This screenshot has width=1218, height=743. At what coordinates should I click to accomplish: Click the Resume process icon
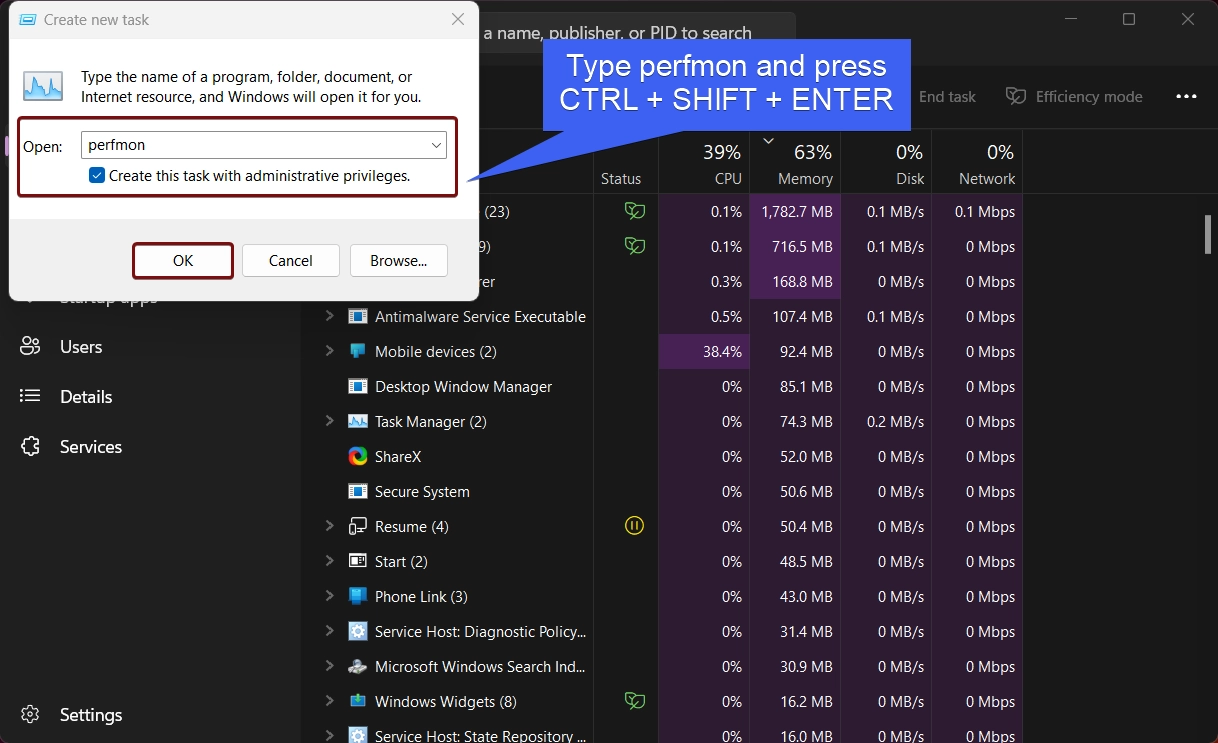point(357,526)
